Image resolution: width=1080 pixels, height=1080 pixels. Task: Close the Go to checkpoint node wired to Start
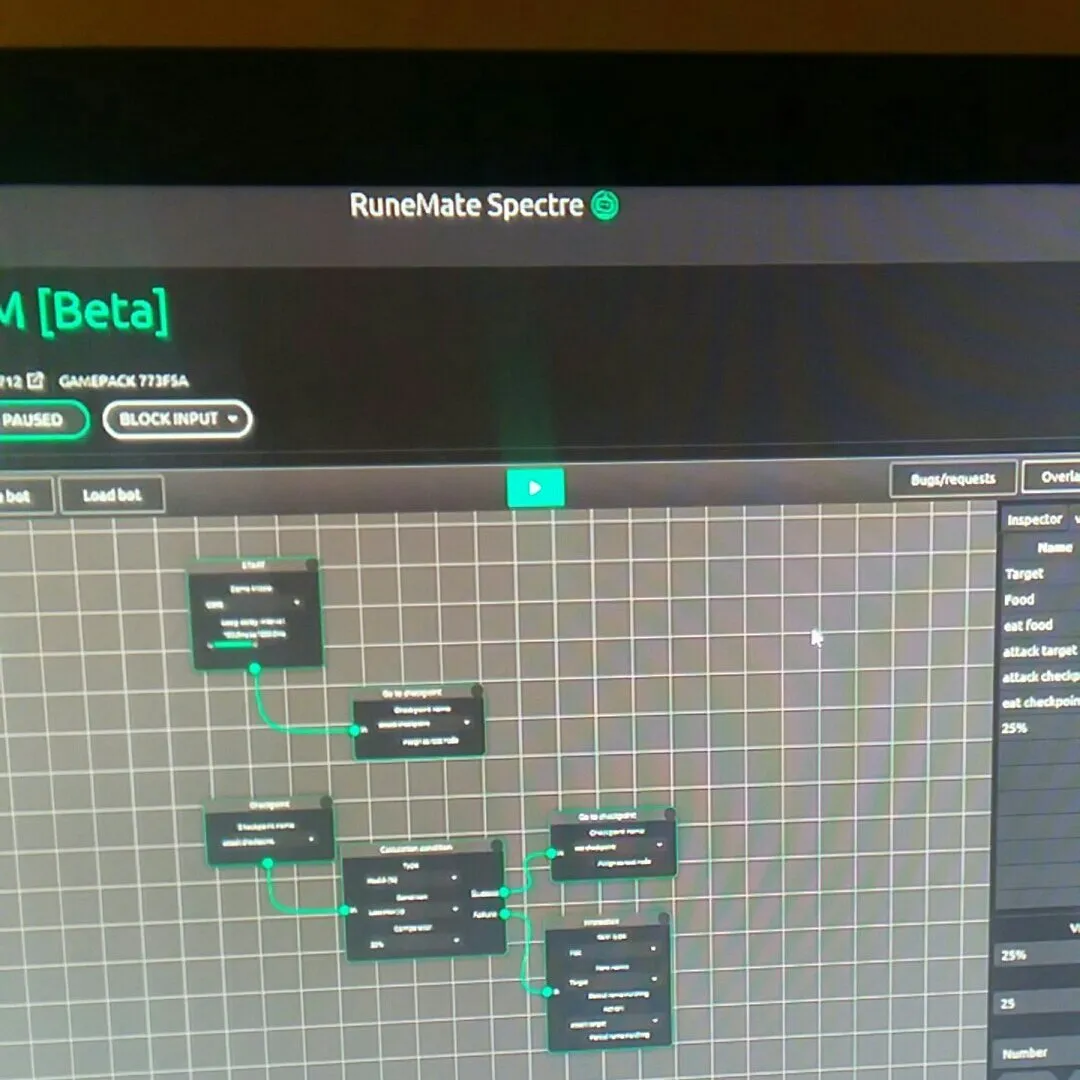click(477, 689)
